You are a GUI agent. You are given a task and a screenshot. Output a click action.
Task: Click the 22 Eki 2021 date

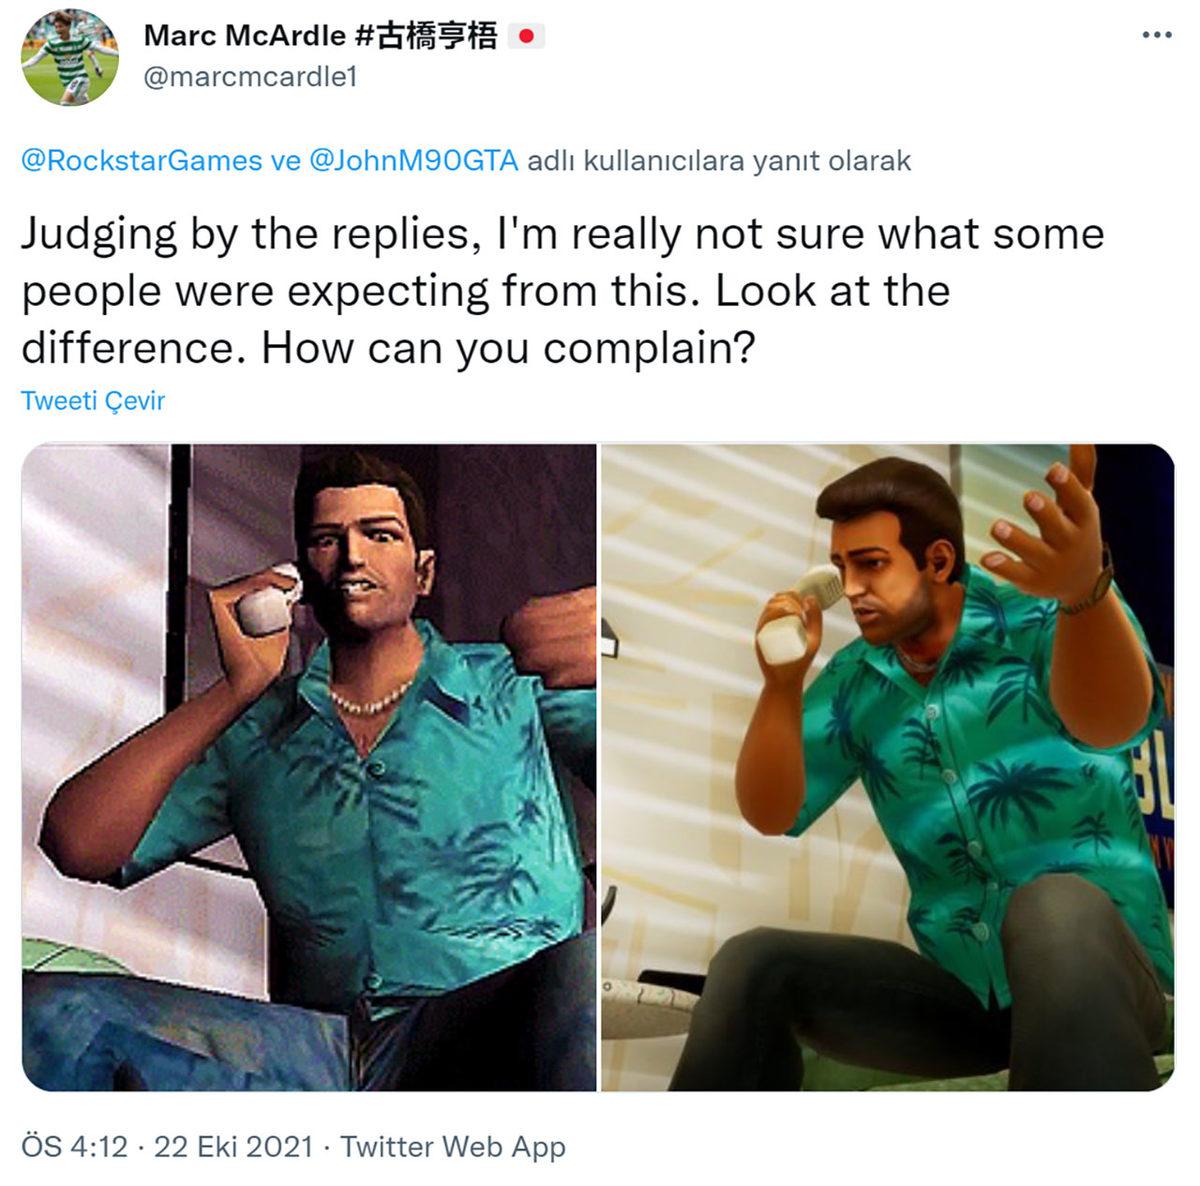point(234,1146)
